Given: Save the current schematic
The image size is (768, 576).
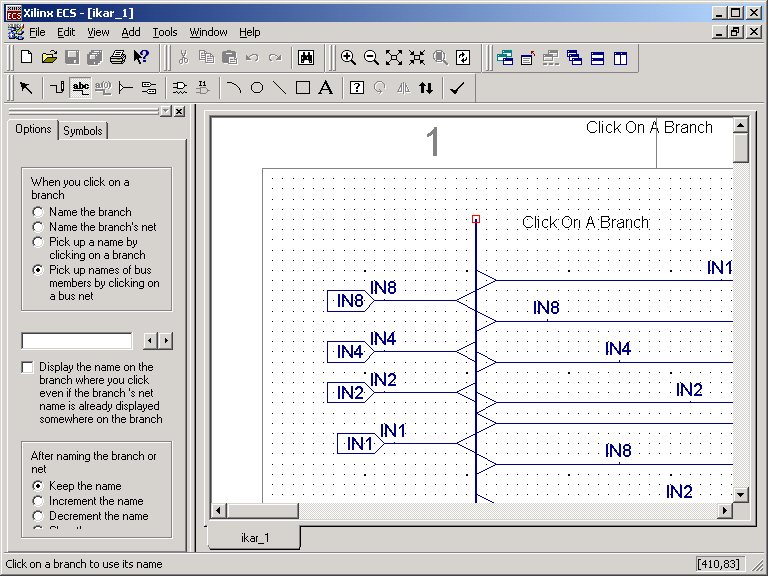Looking at the screenshot, I should tap(72, 58).
